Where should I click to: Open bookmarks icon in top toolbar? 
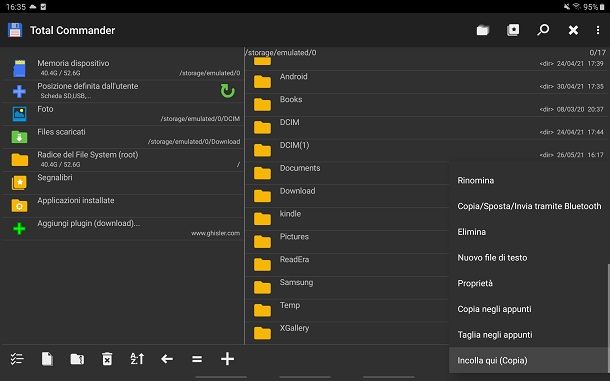[513, 30]
